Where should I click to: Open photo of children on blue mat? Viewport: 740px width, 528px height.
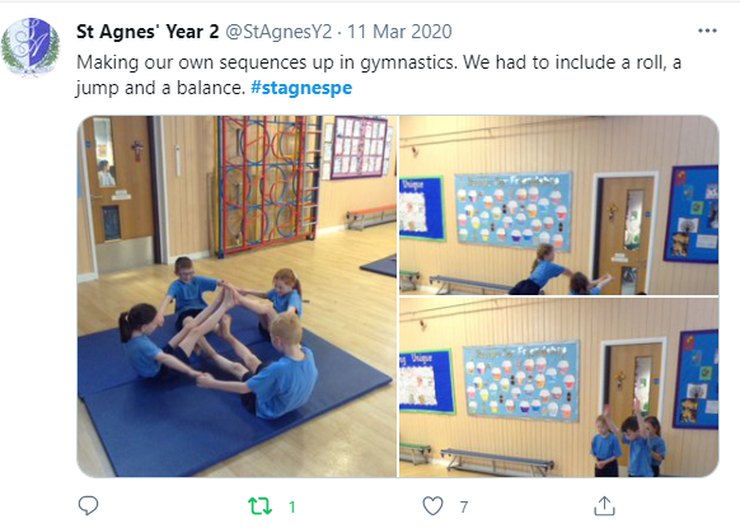(237, 296)
